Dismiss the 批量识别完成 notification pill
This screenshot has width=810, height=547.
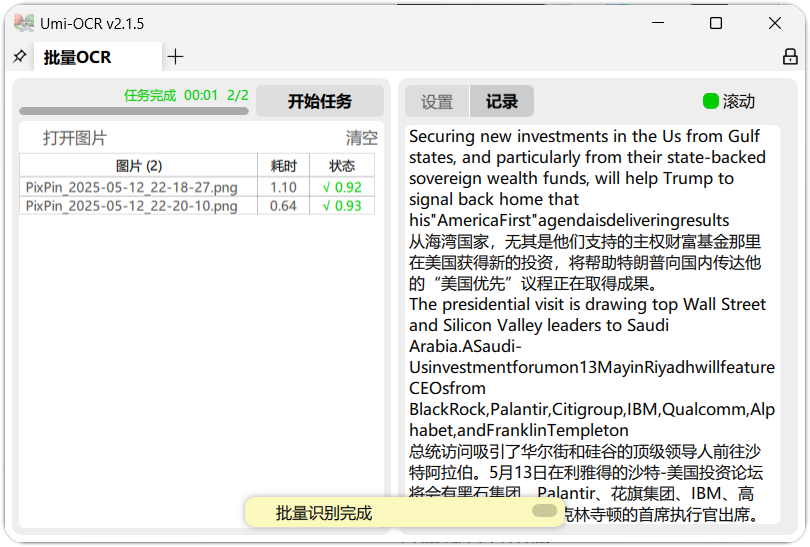tap(544, 511)
